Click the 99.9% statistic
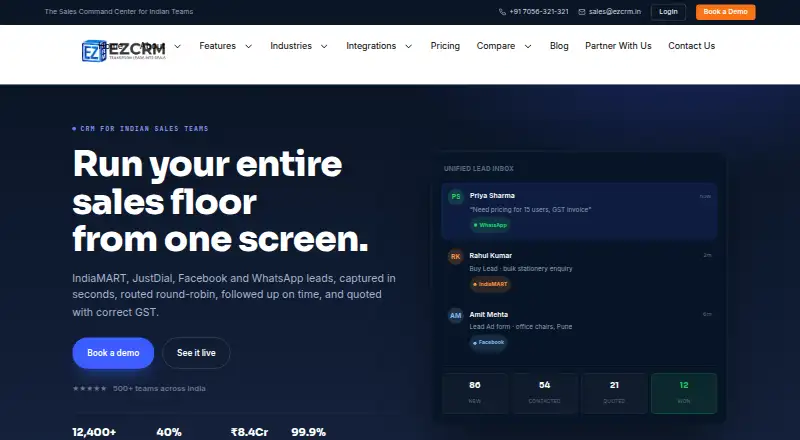Image resolution: width=800 pixels, height=440 pixels. coord(309,432)
